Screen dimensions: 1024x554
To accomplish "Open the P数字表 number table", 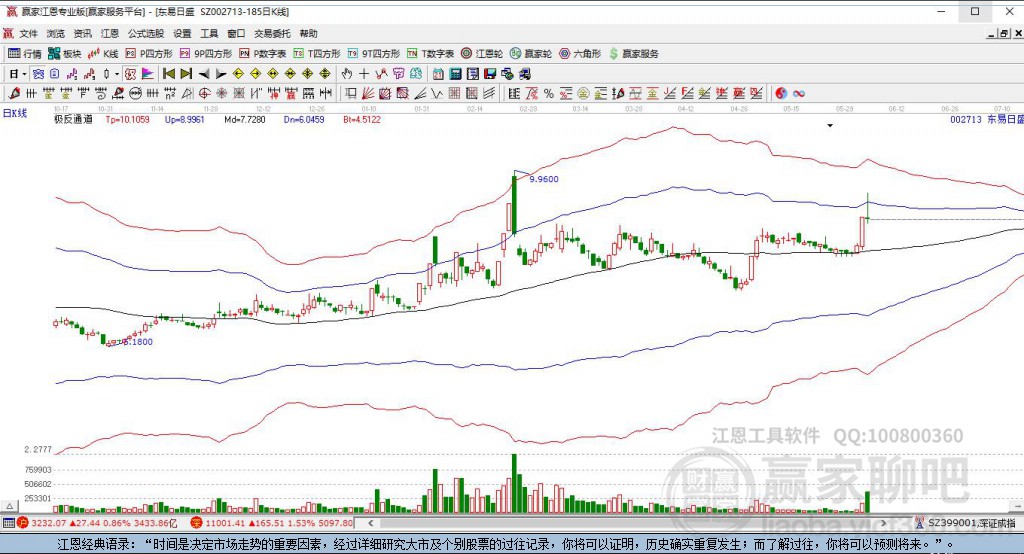I will tap(263, 54).
